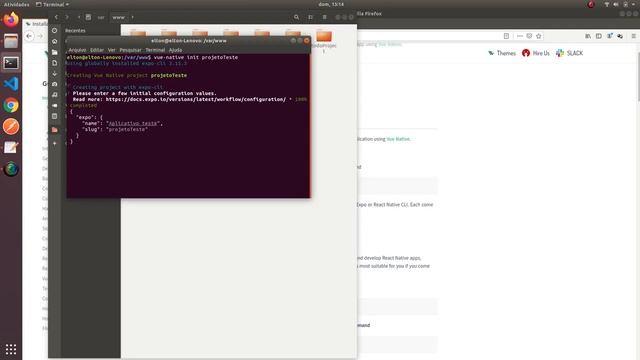The height and width of the screenshot is (360, 640).
Task: Open Music note icon in Files sidebar
Action: click(55, 95)
